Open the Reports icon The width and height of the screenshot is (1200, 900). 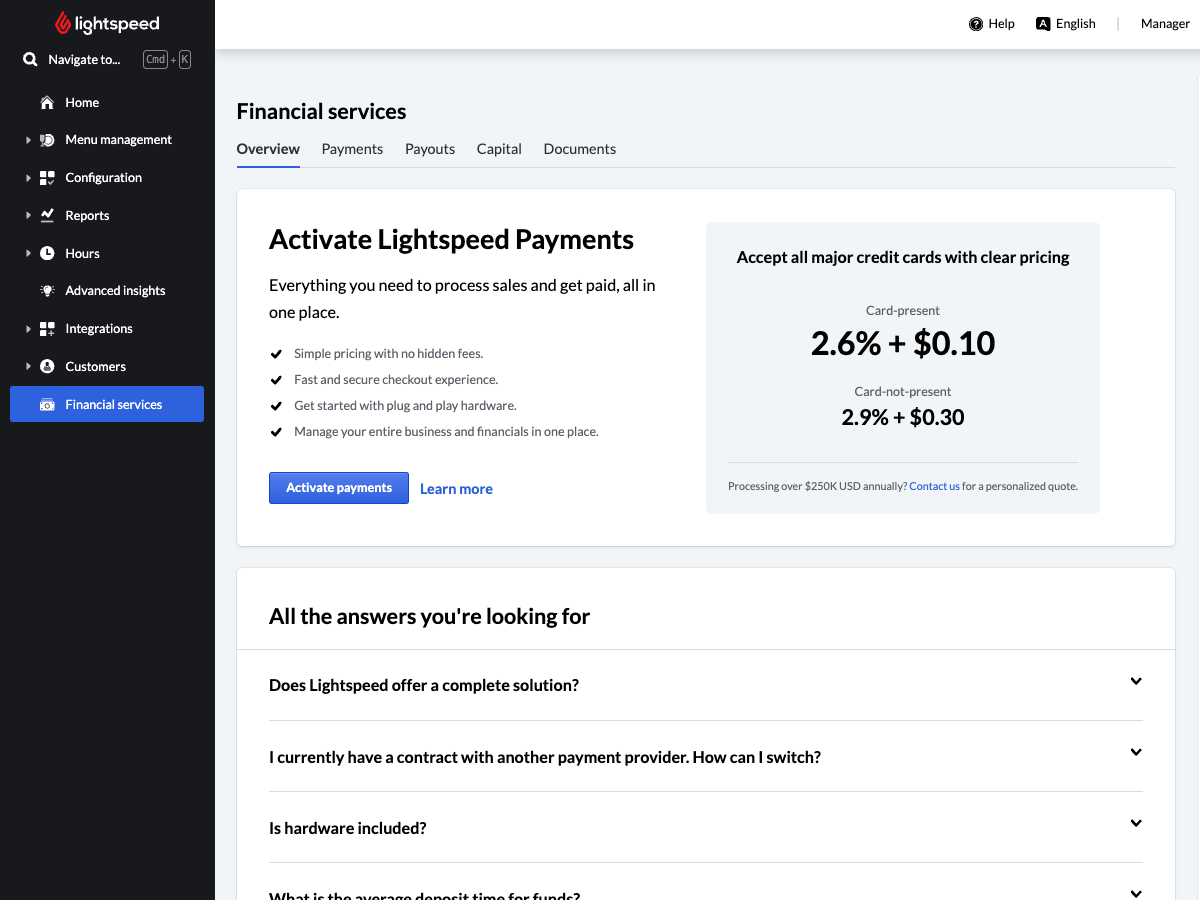click(x=46, y=215)
